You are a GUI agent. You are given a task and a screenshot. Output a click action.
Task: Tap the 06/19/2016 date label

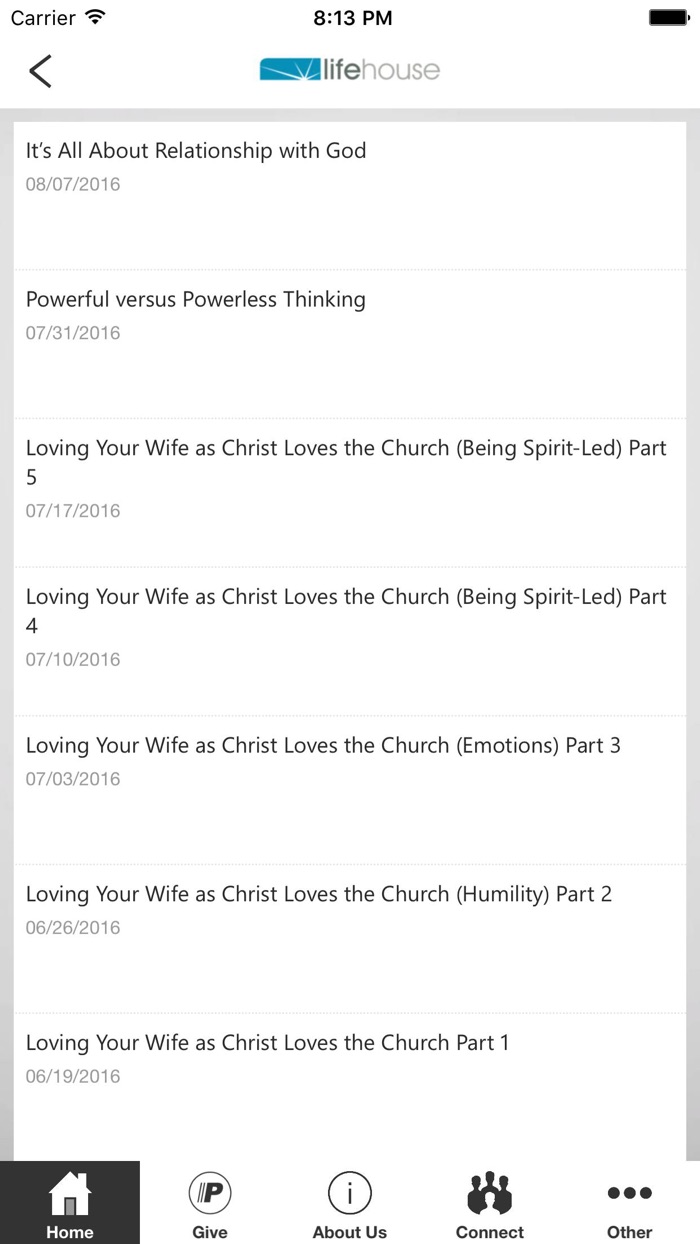[73, 1077]
